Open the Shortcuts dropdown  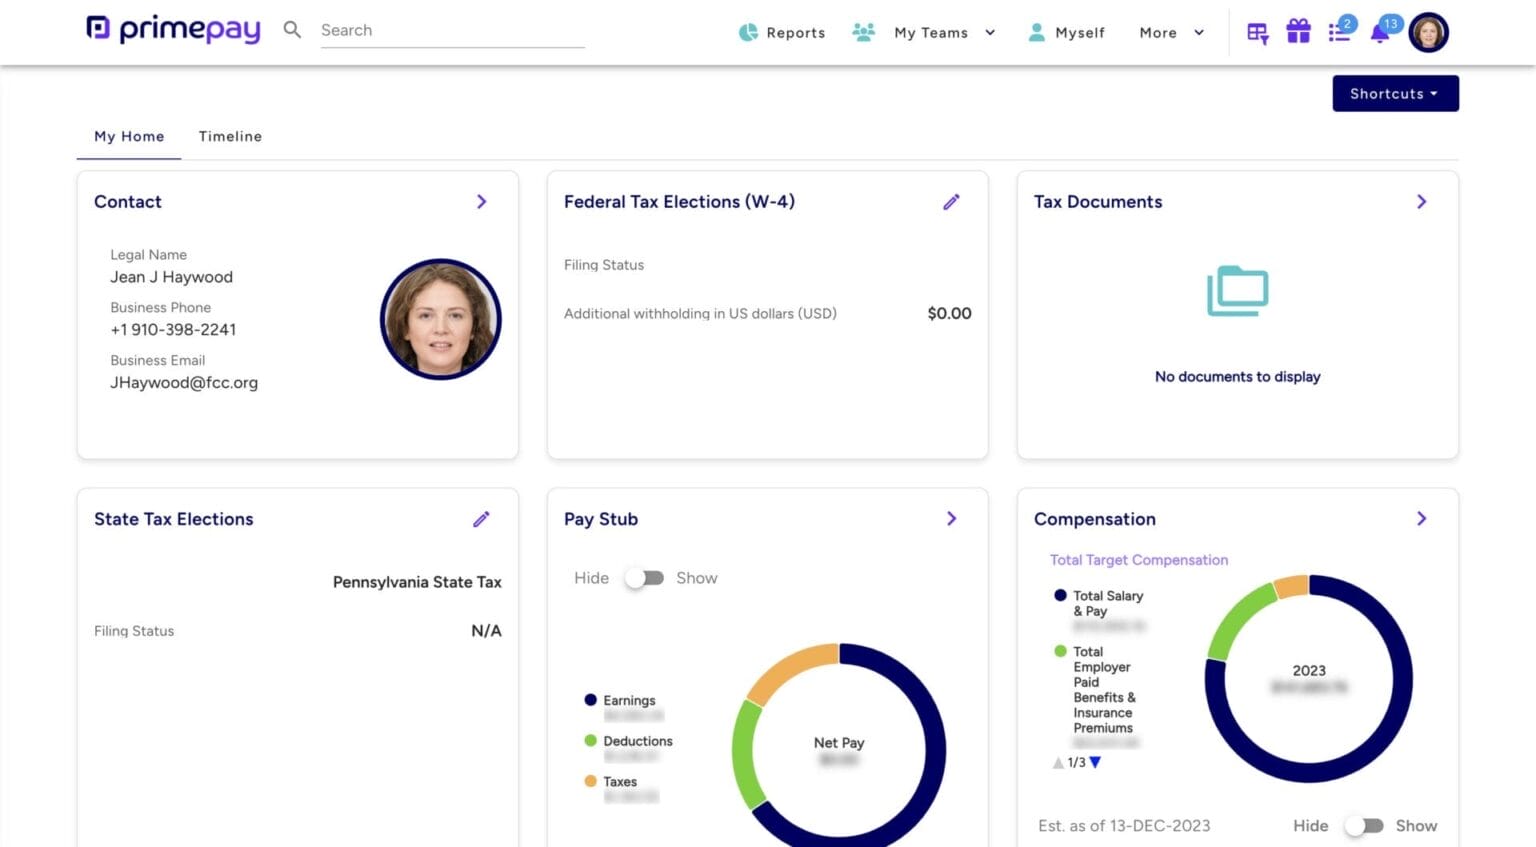1394,94
